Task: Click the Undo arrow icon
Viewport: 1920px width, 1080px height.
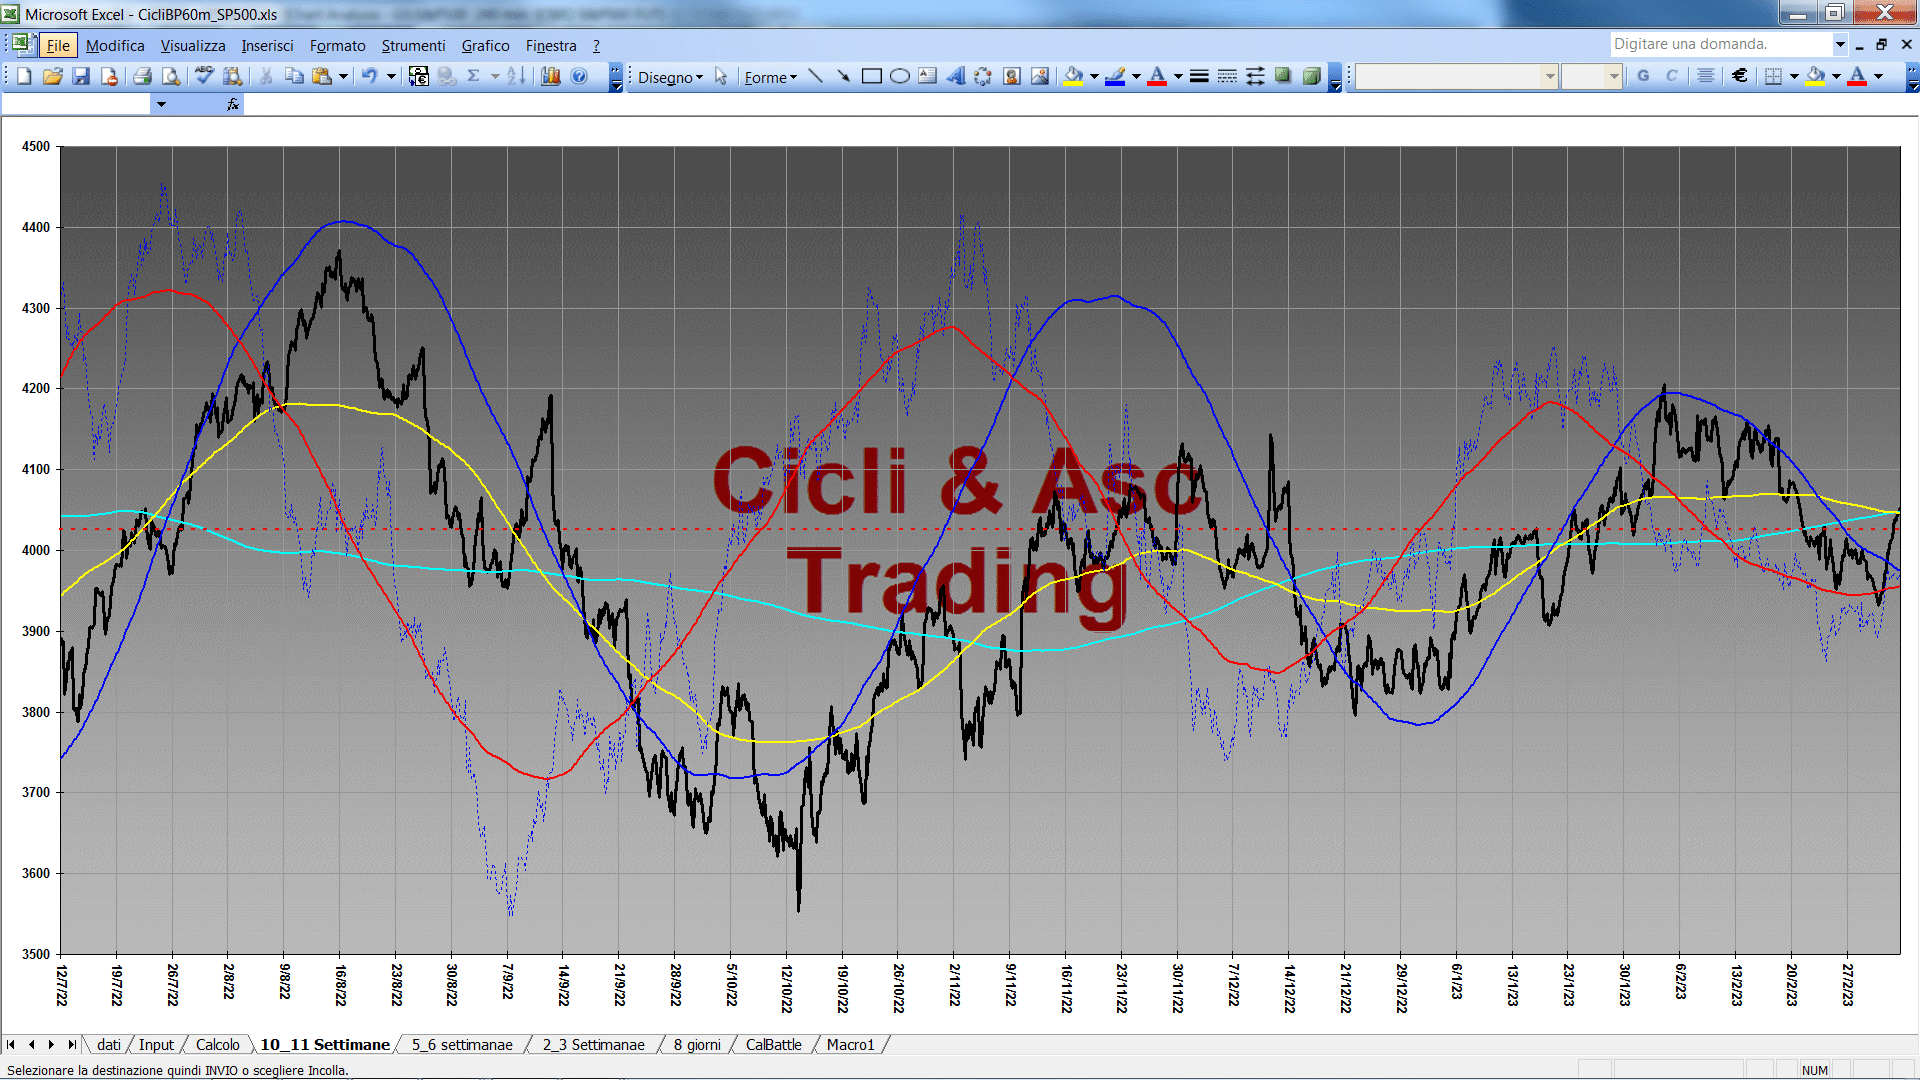Action: [369, 76]
